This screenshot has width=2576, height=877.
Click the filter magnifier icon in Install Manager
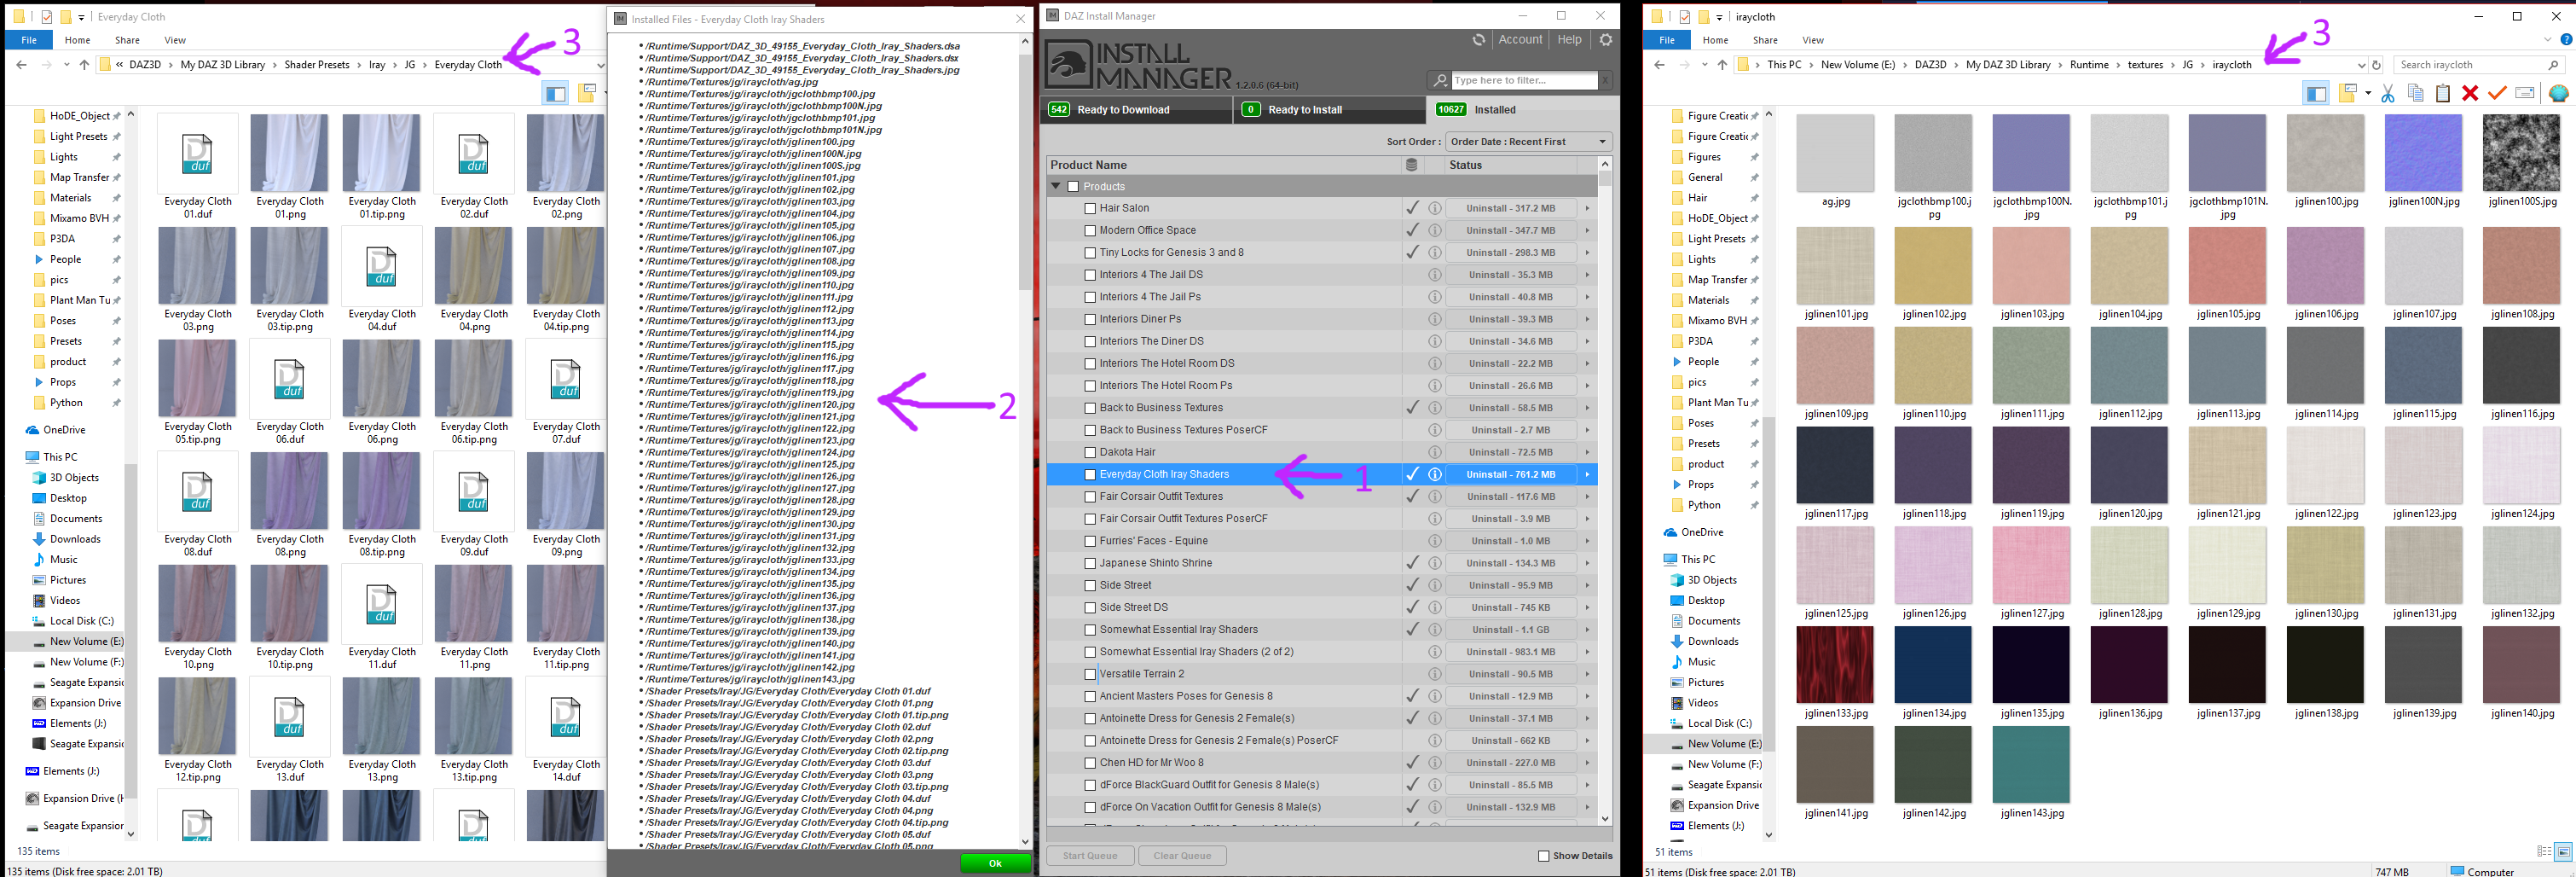click(1439, 80)
